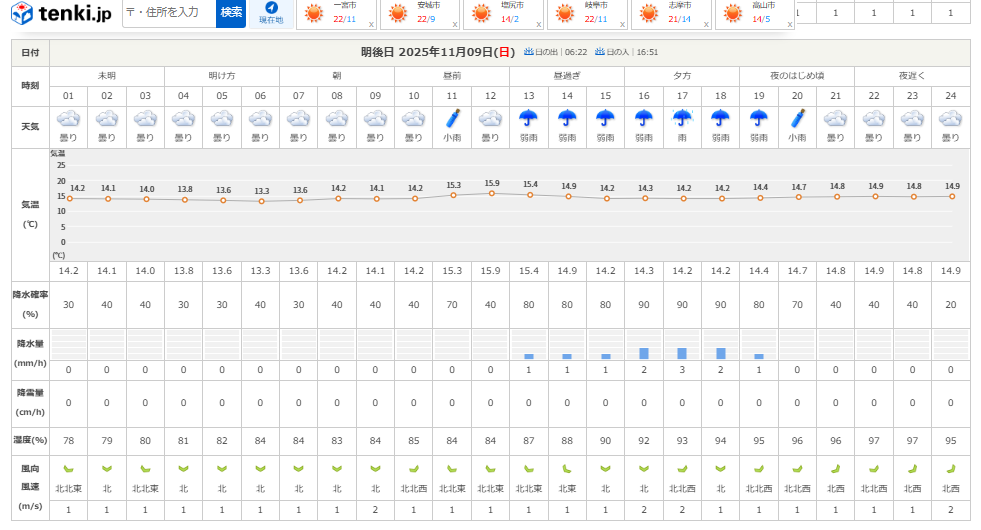Open the 一宮市 forecast card
This screenshot has height=530, width=981.
coord(337,13)
